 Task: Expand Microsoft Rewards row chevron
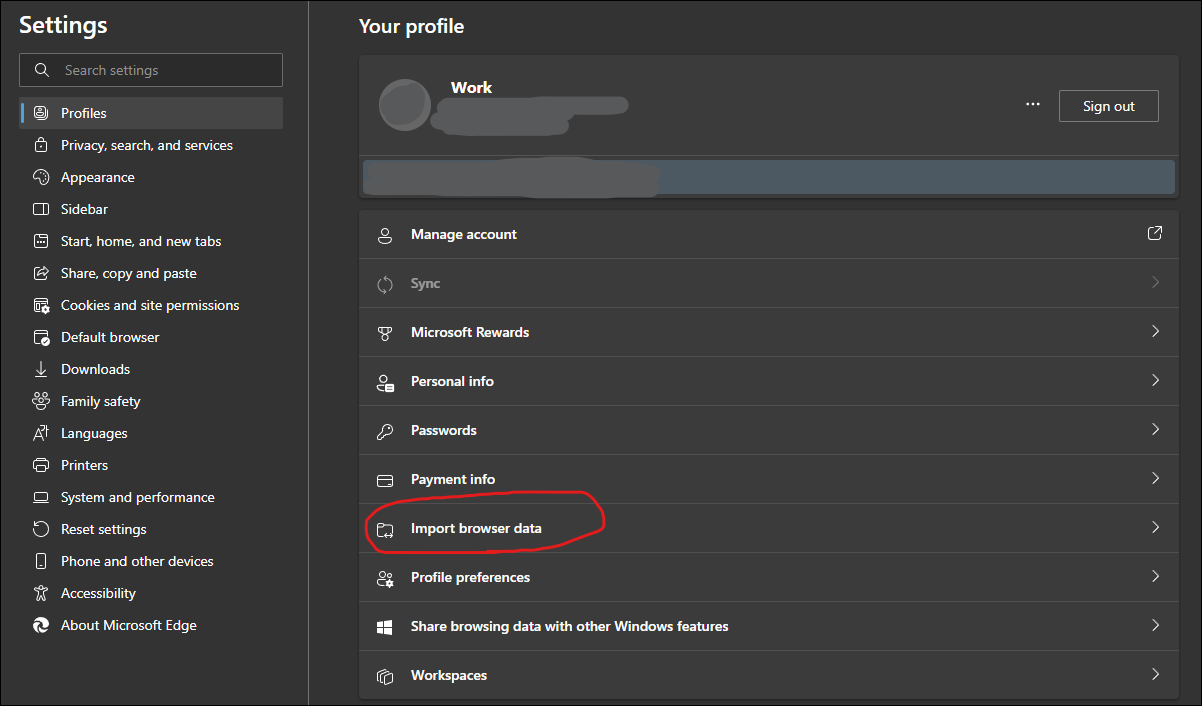1155,331
